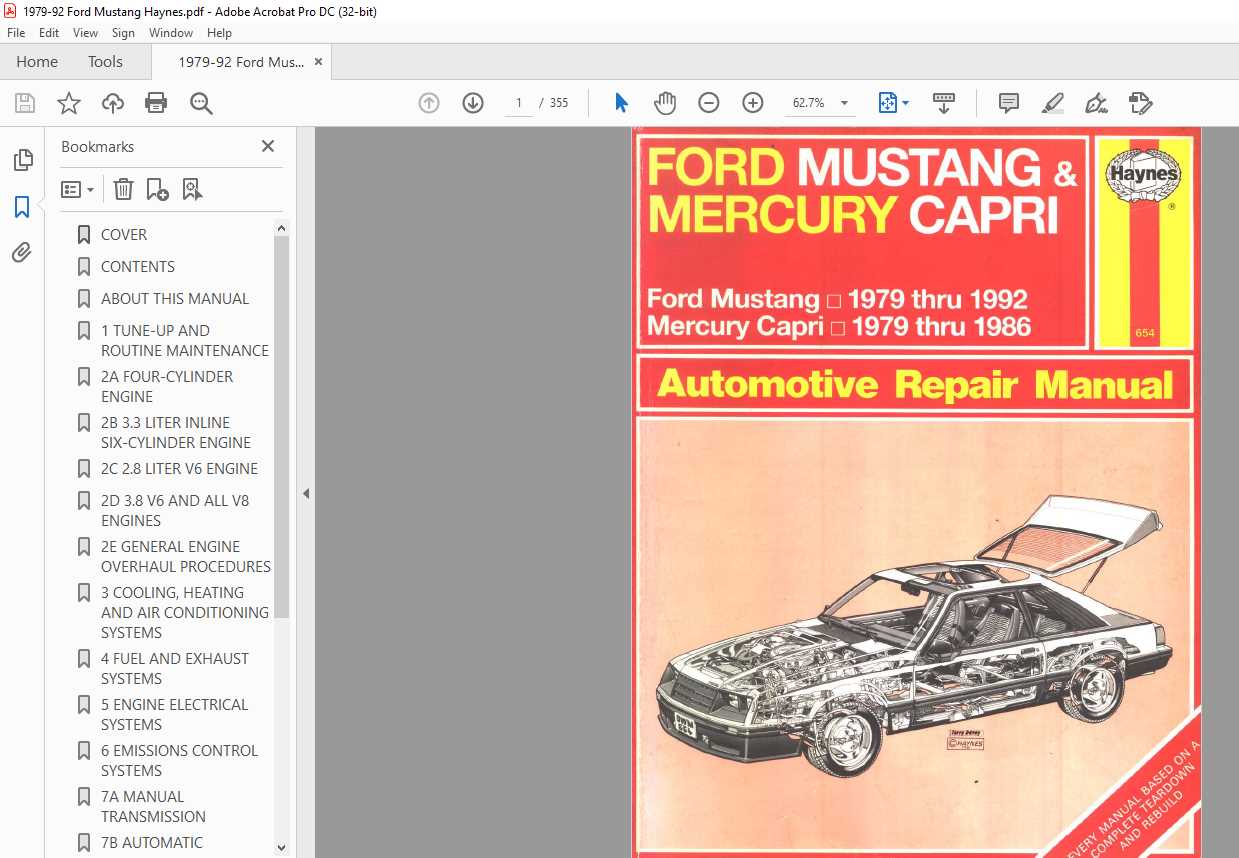Open the Help menu
The width and height of the screenshot is (1239, 858).
coord(219,33)
